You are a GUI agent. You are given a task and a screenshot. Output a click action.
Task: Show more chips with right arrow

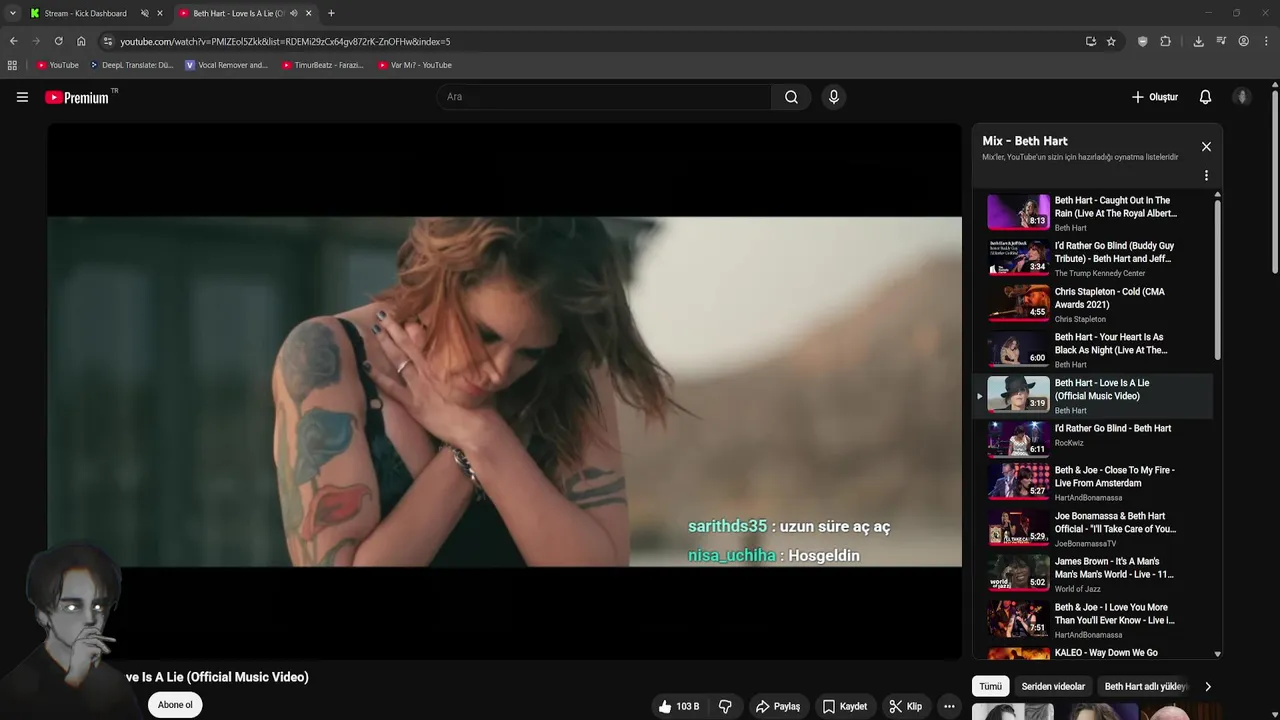click(x=1208, y=687)
